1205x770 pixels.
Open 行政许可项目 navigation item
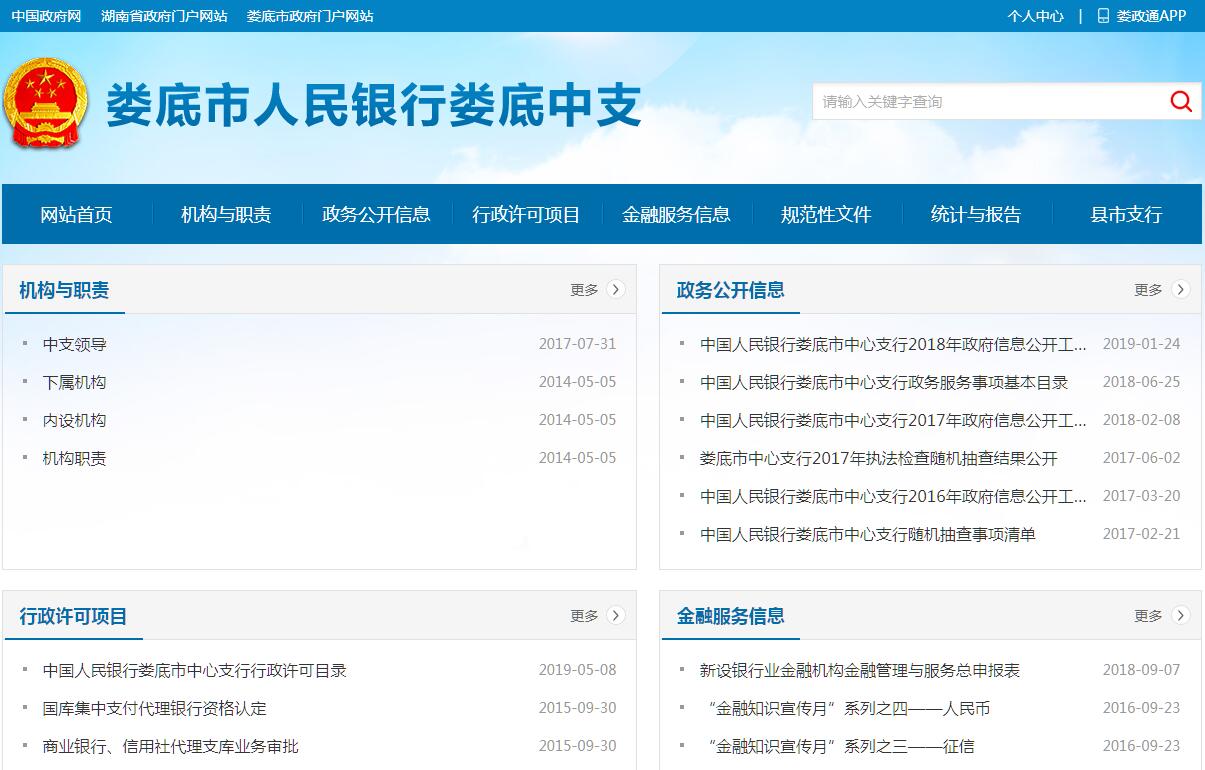coord(526,214)
